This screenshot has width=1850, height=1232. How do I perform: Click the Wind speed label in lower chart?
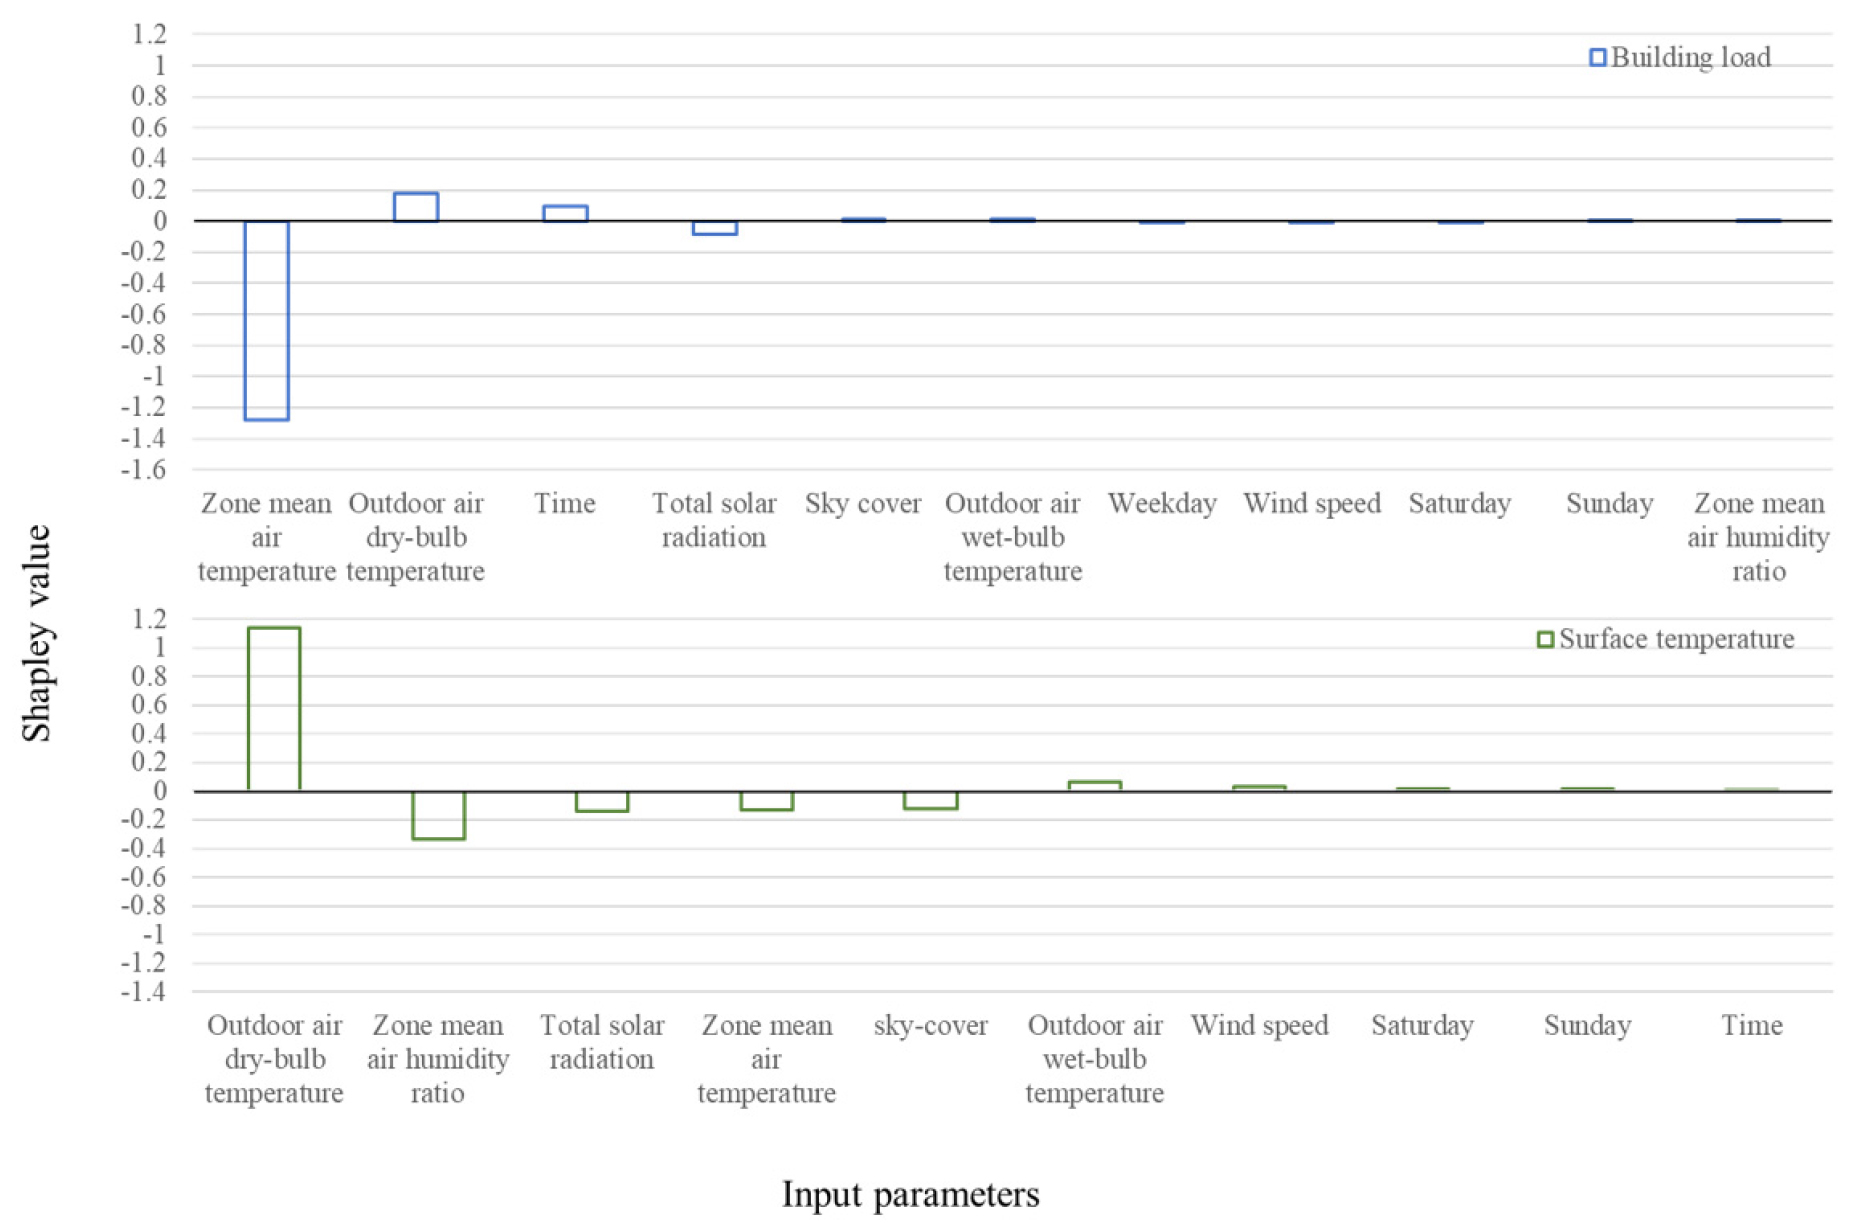(x=1259, y=1025)
